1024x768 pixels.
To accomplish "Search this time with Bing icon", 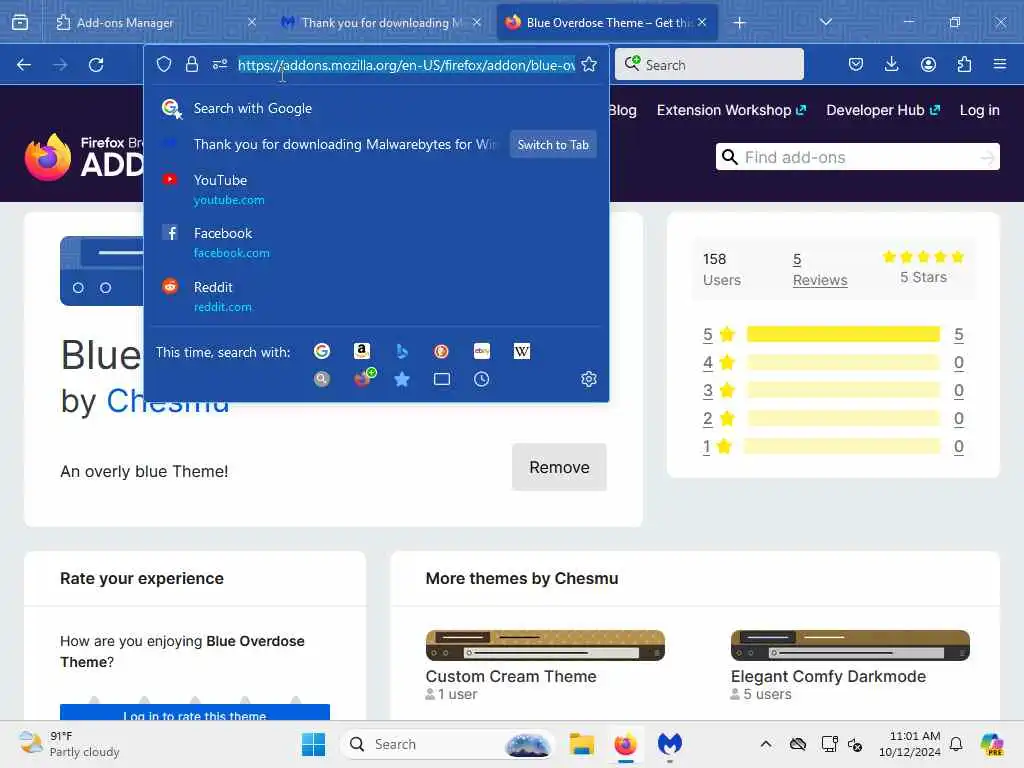I will click(402, 351).
